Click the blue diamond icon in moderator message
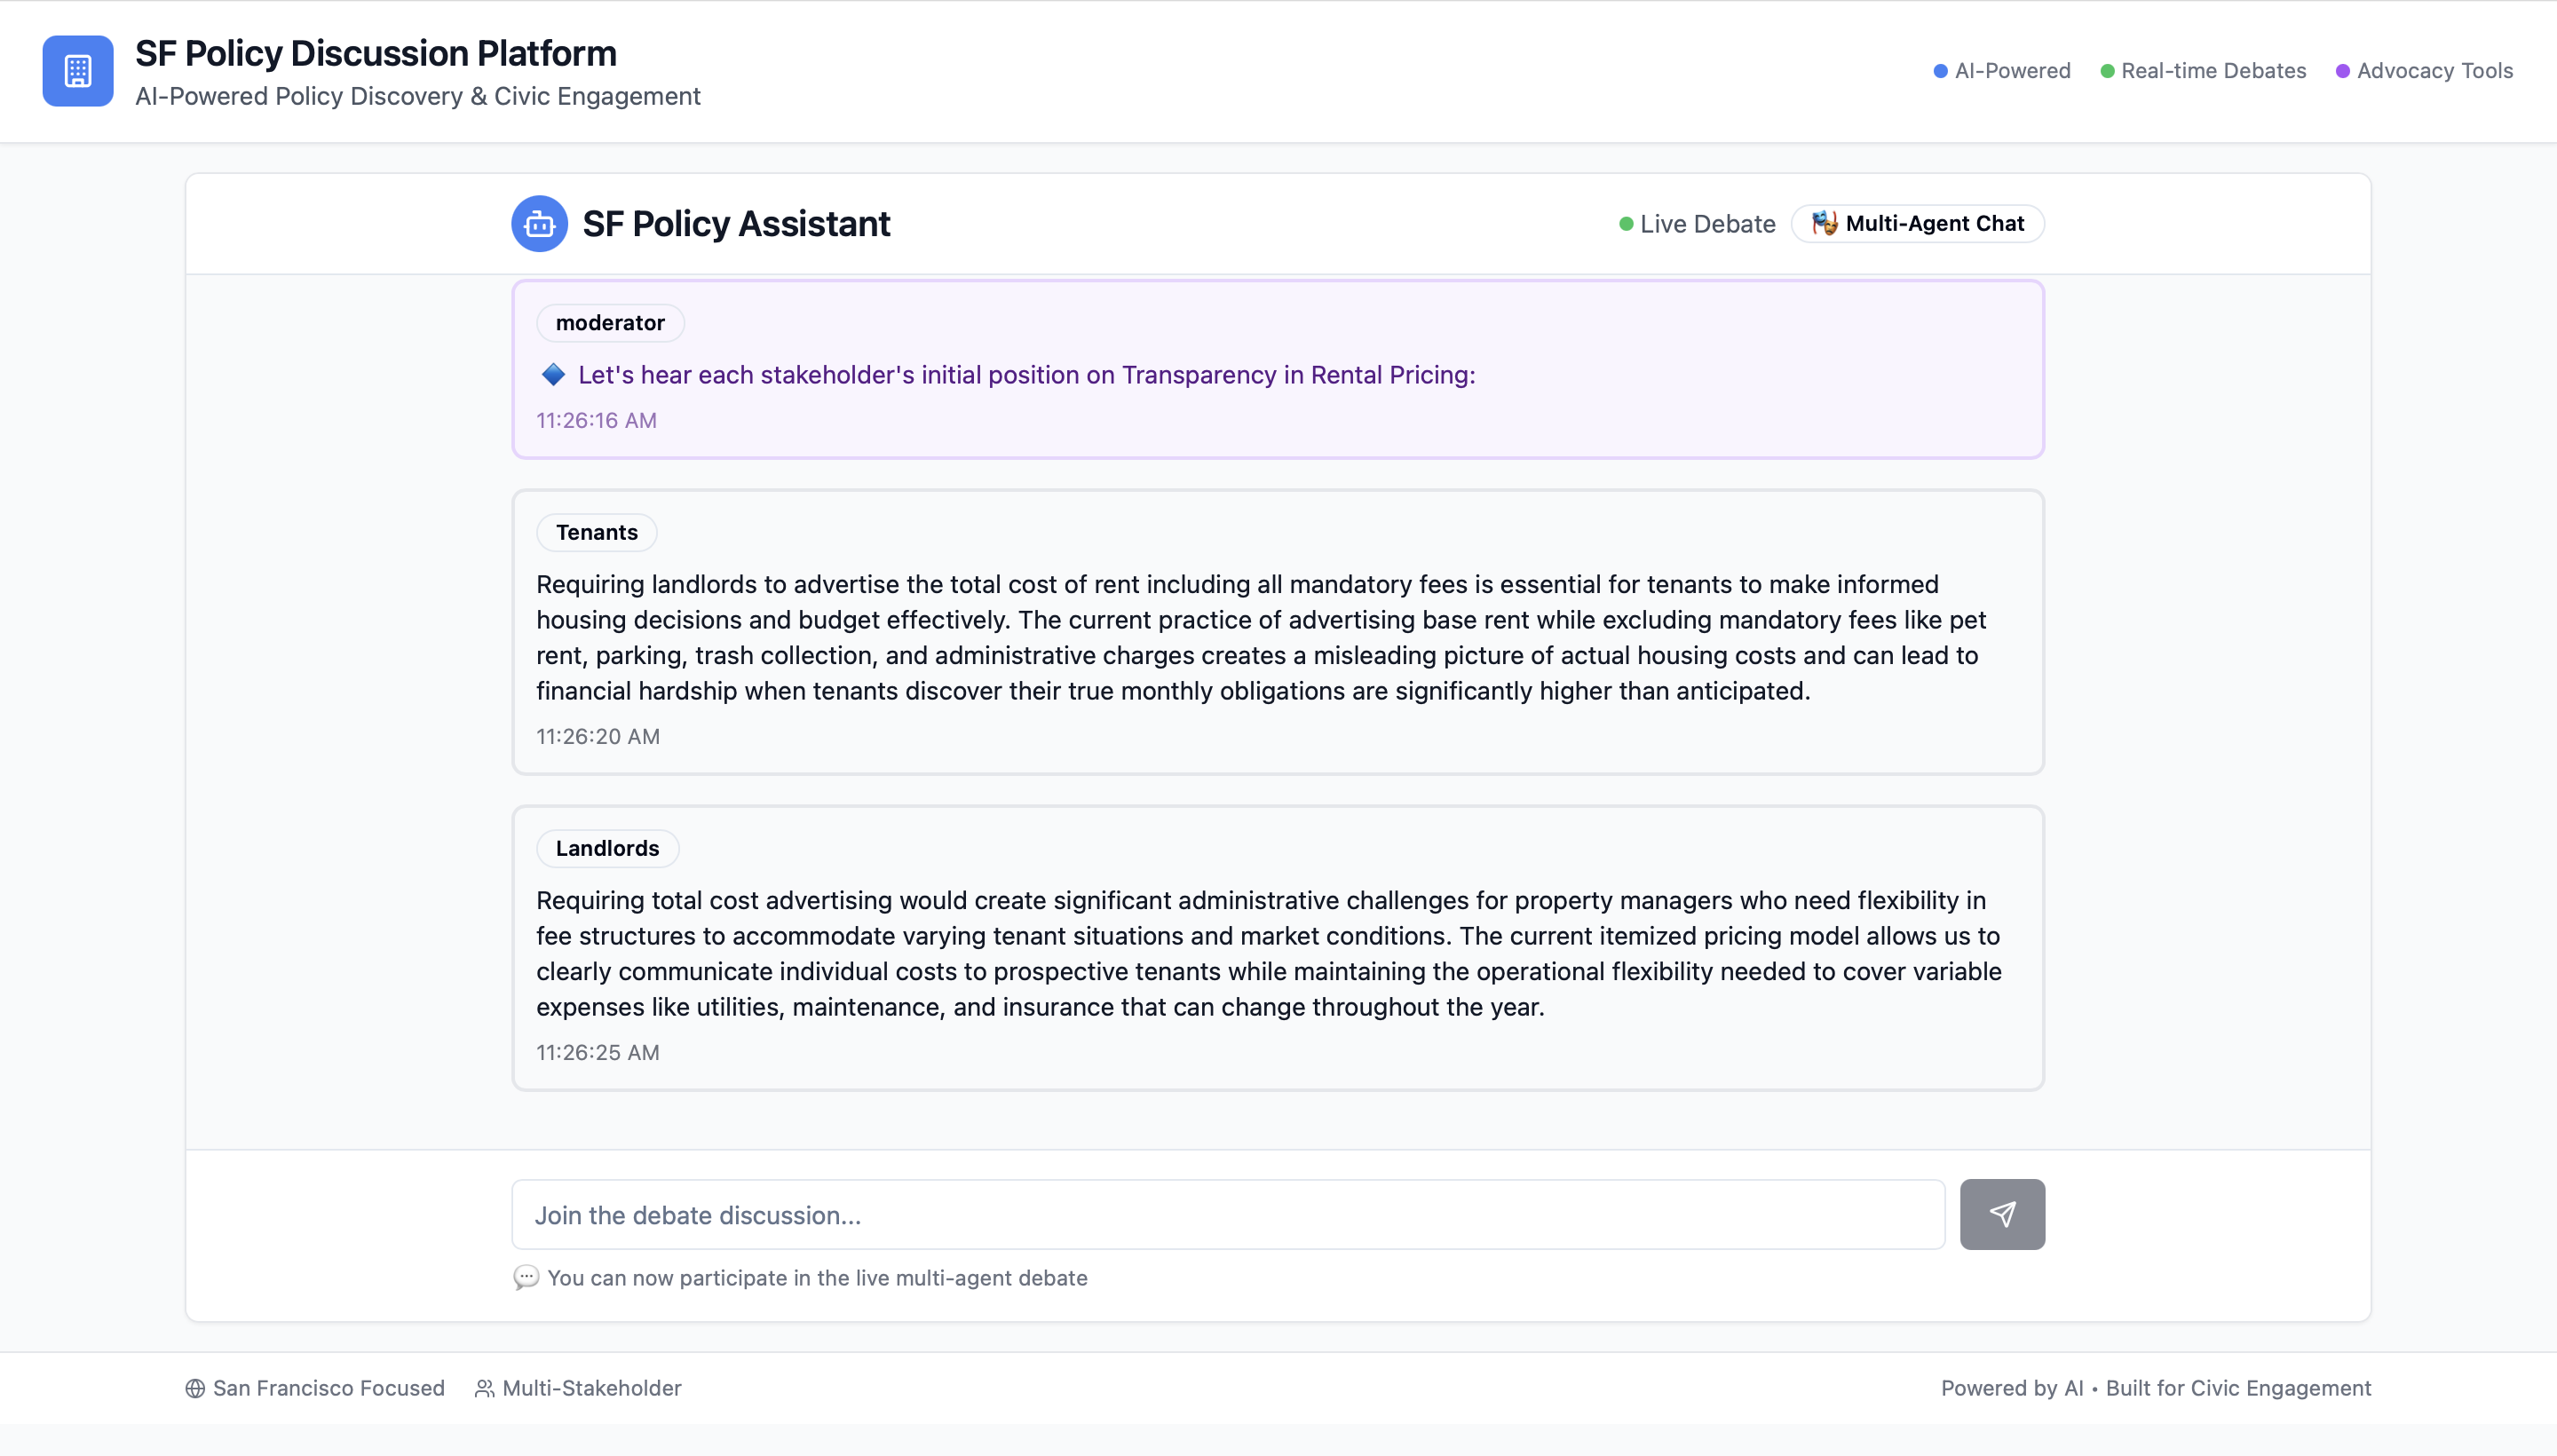 click(x=553, y=374)
